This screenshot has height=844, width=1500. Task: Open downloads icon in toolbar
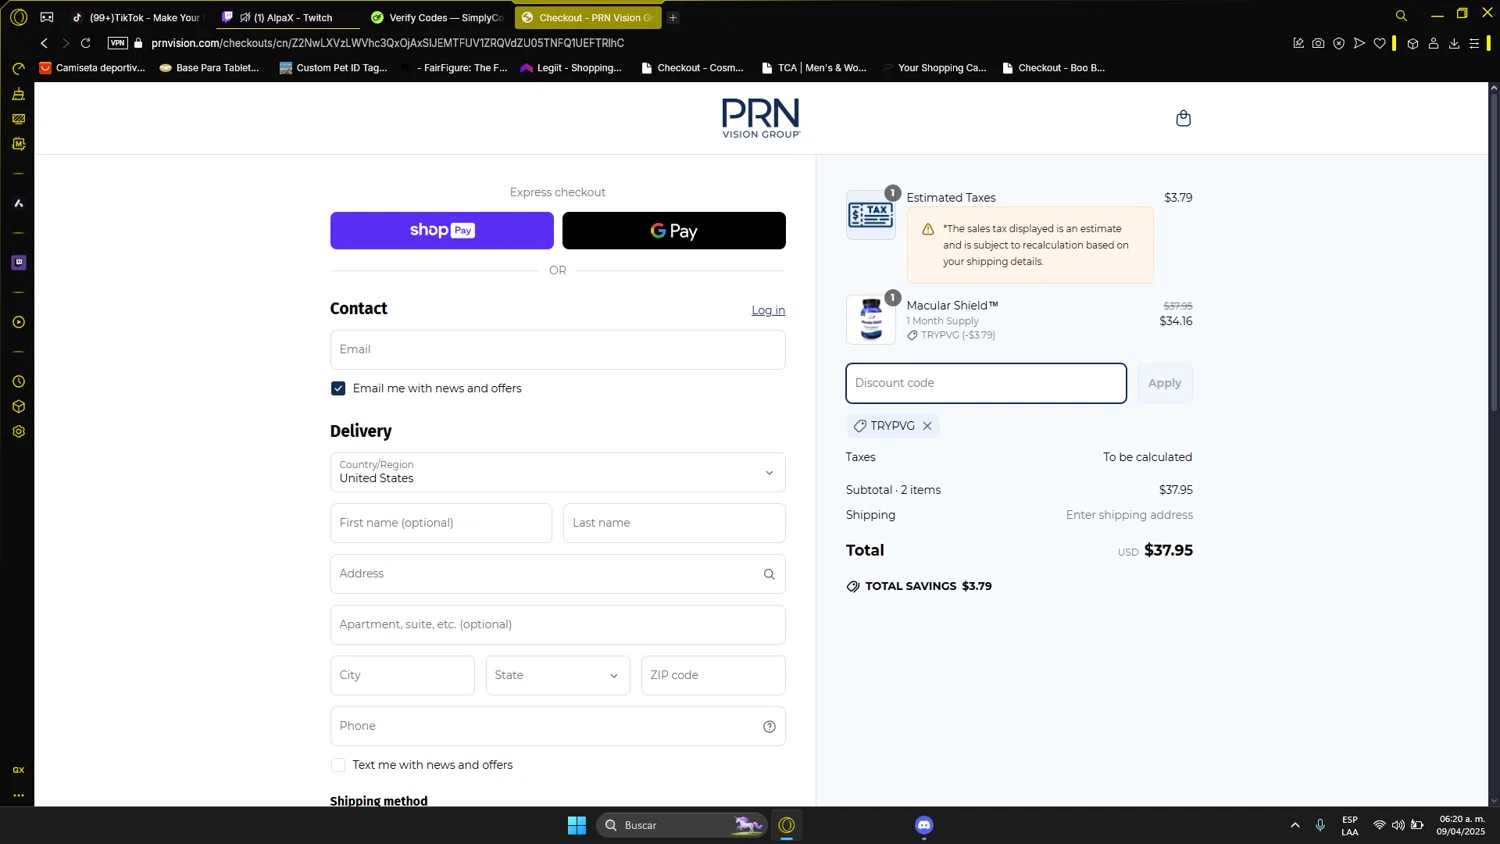1454,43
